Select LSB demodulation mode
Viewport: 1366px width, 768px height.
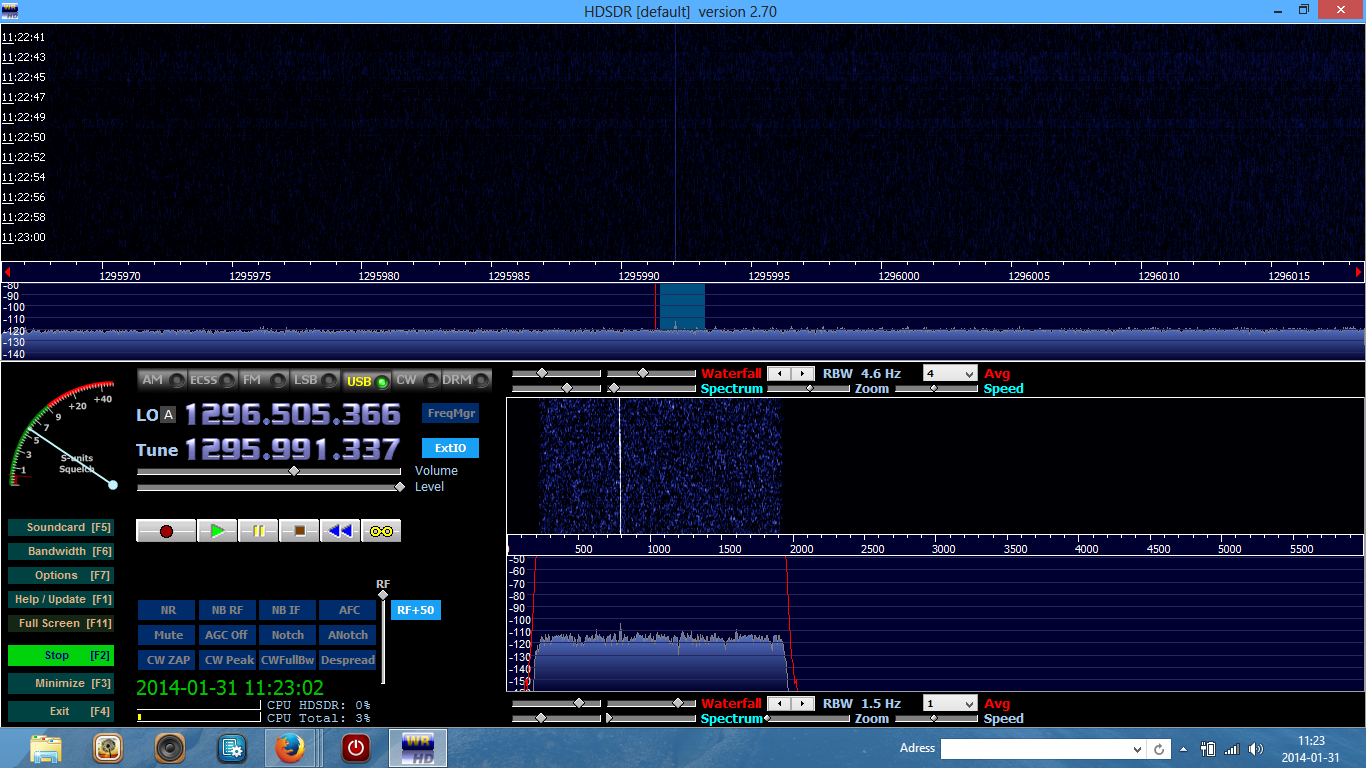[x=315, y=380]
